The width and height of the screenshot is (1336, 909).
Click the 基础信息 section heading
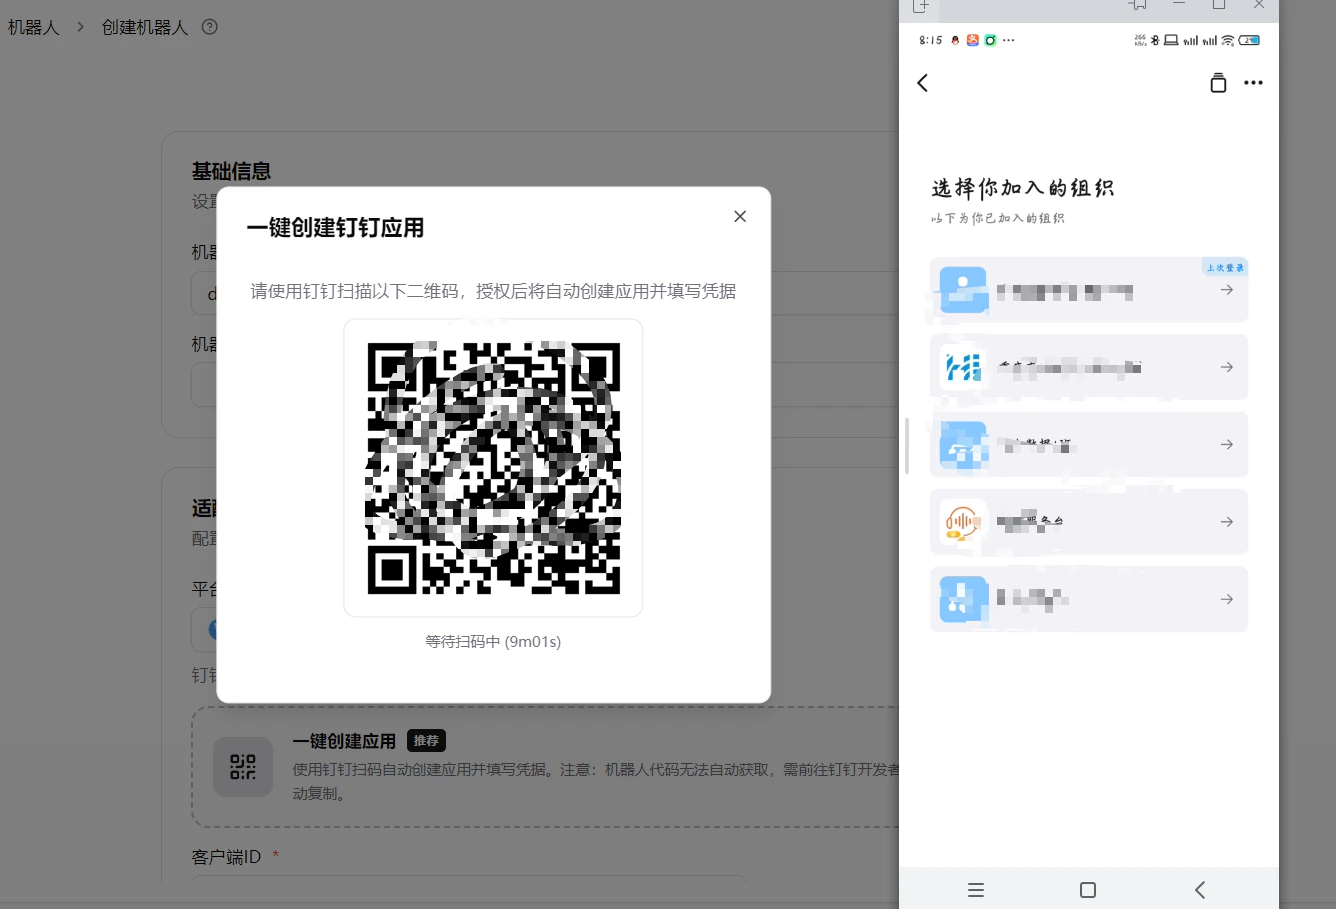coord(231,171)
